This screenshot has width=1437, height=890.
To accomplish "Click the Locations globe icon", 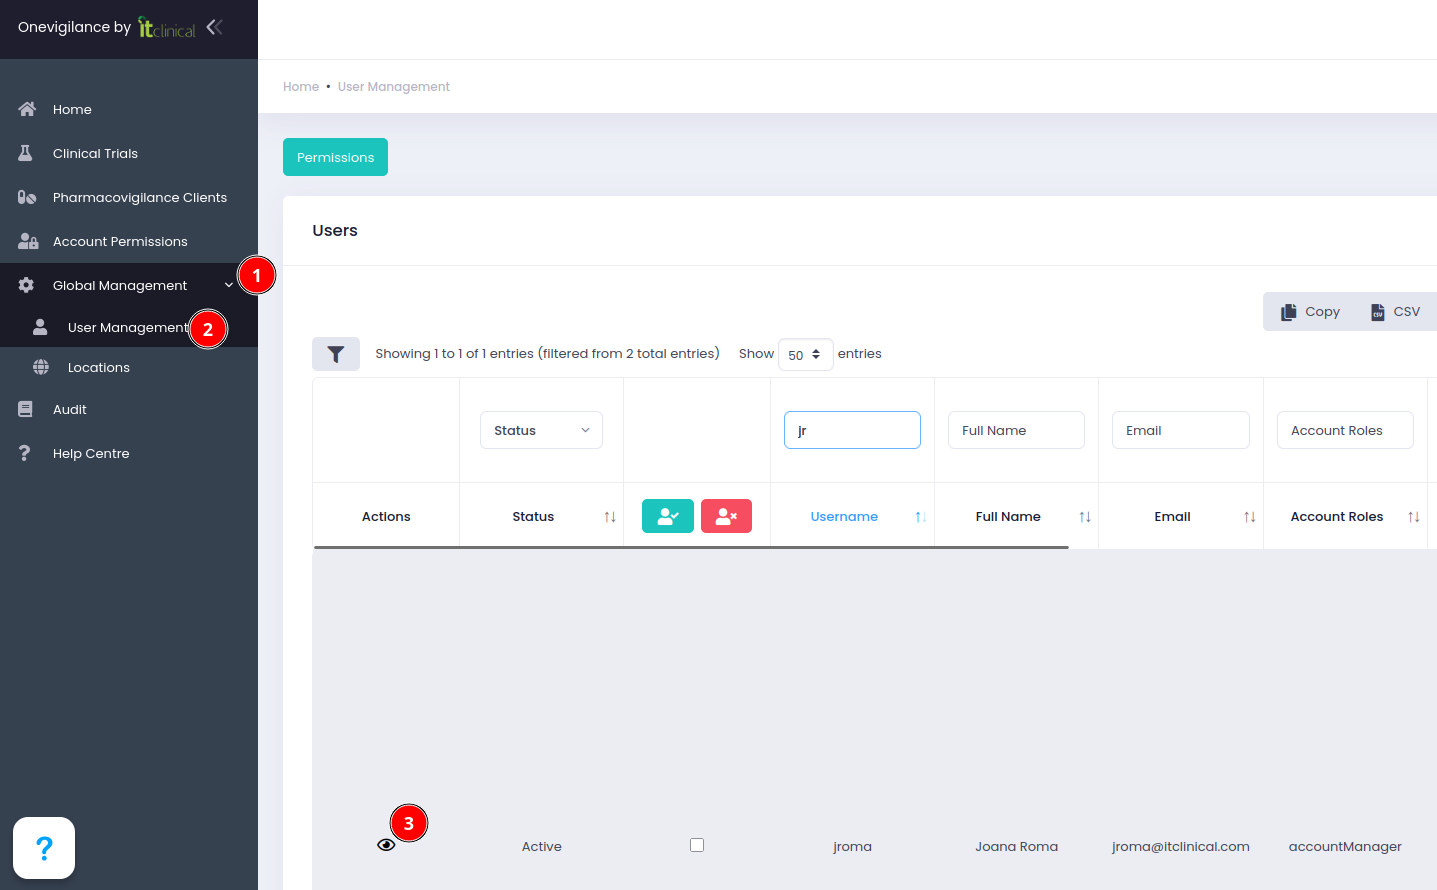I will tap(41, 367).
